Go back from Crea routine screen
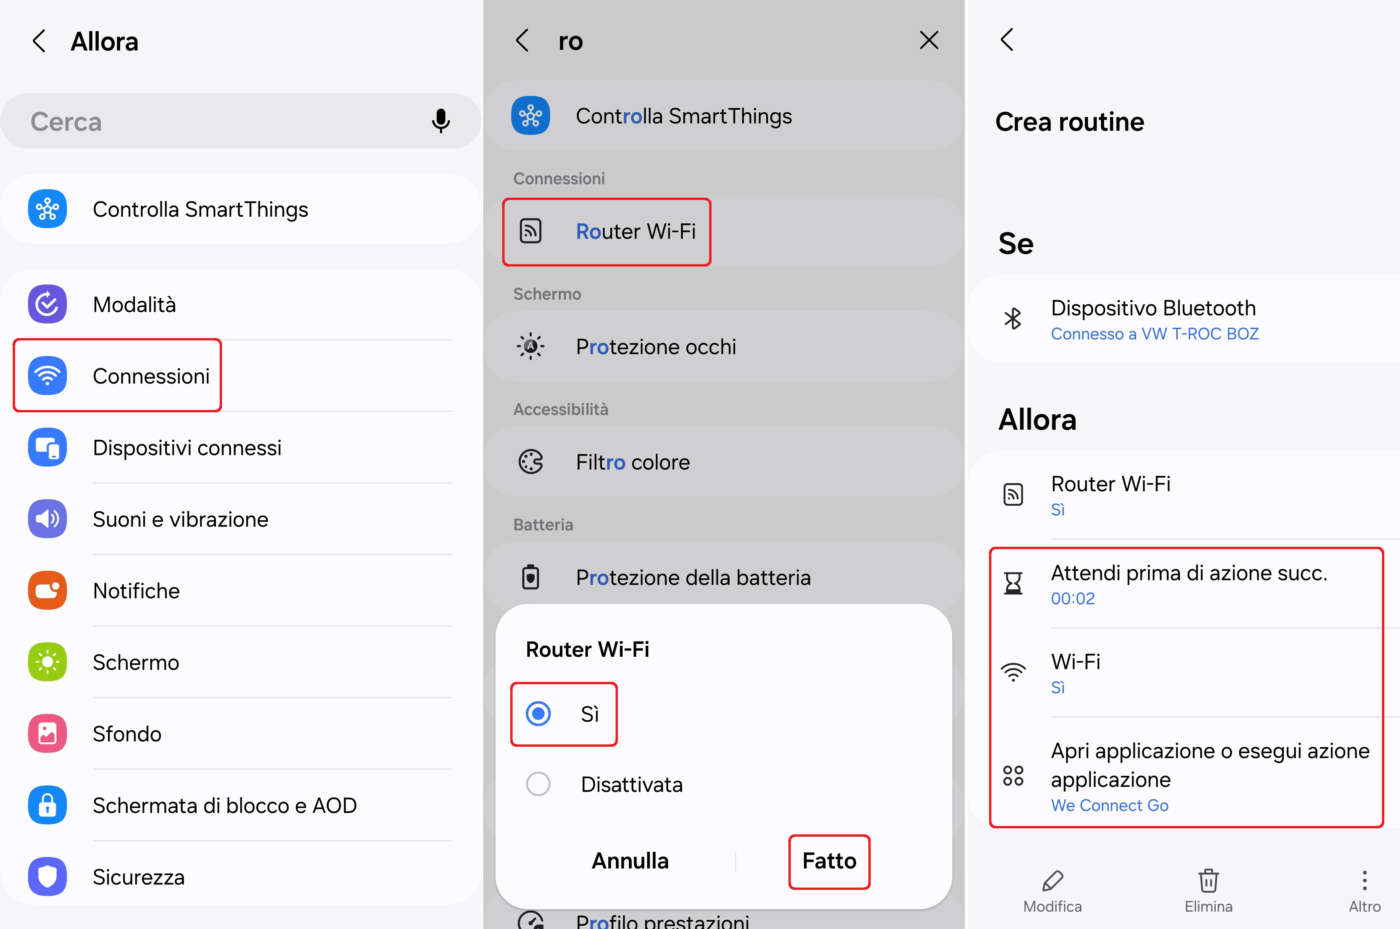The image size is (1400, 929). (1007, 40)
